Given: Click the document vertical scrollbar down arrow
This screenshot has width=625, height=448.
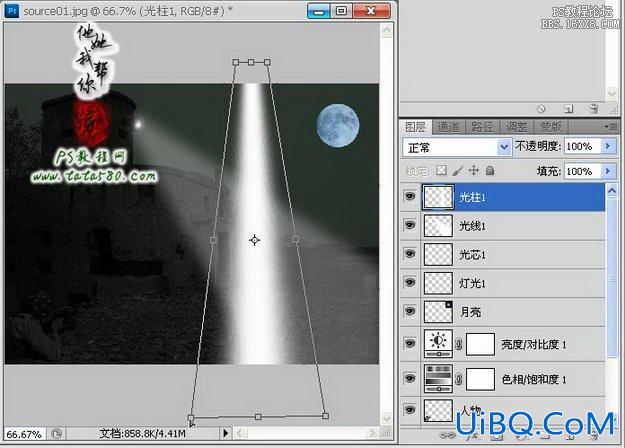Looking at the screenshot, I should tap(386, 419).
